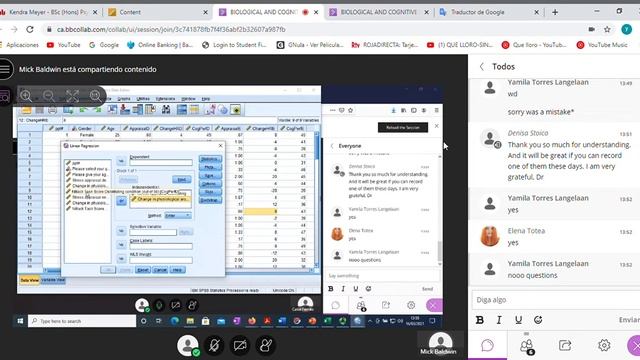The image size is (640, 360).
Task: Zoom out of the shared content
Action: (x=49, y=96)
